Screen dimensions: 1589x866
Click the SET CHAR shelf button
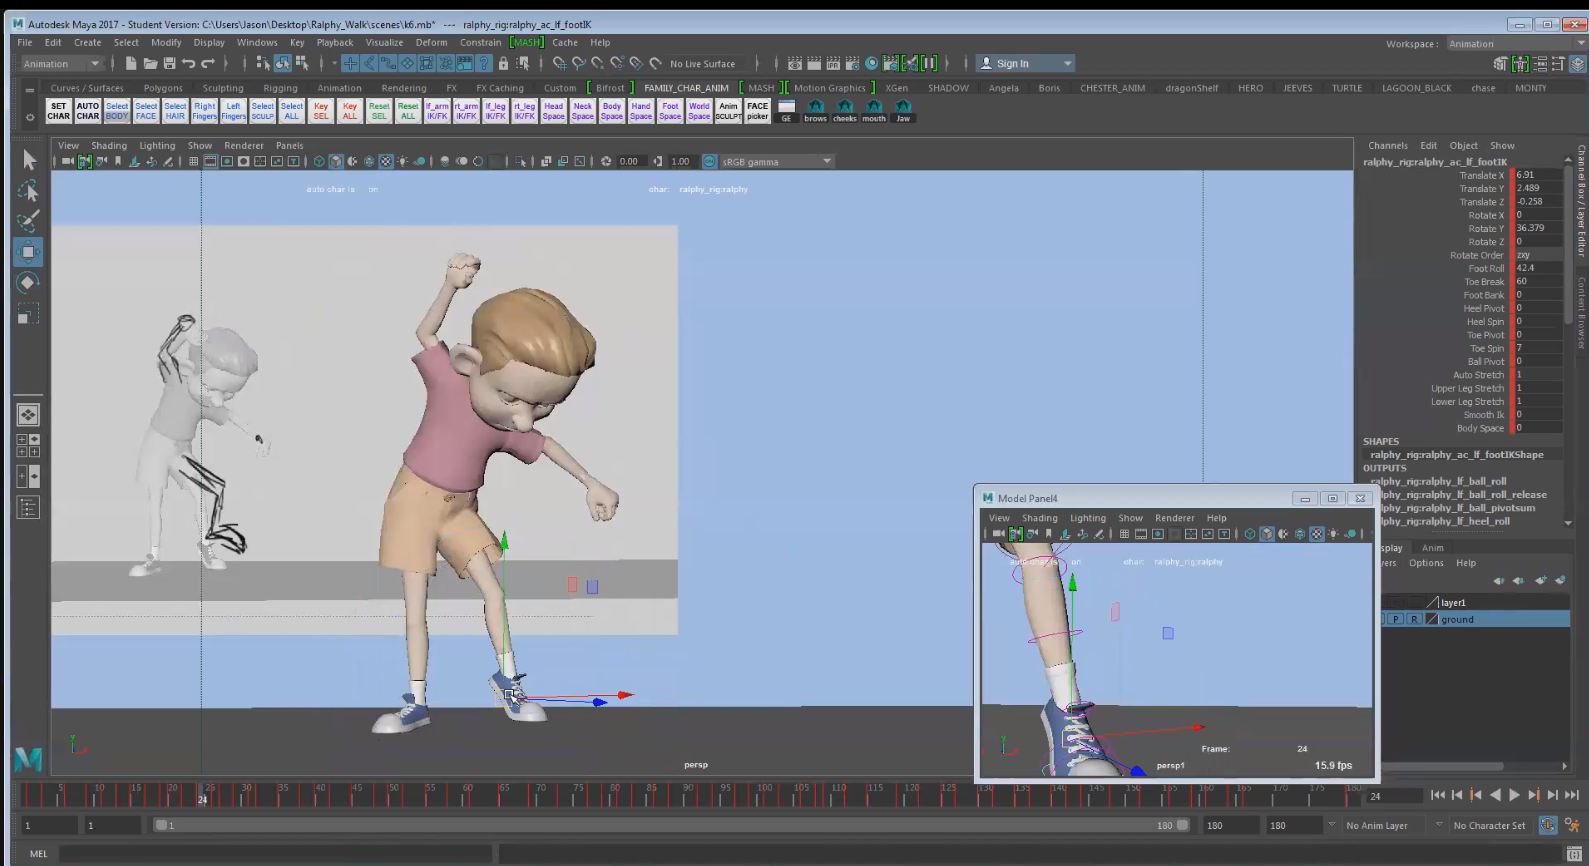pyautogui.click(x=59, y=110)
